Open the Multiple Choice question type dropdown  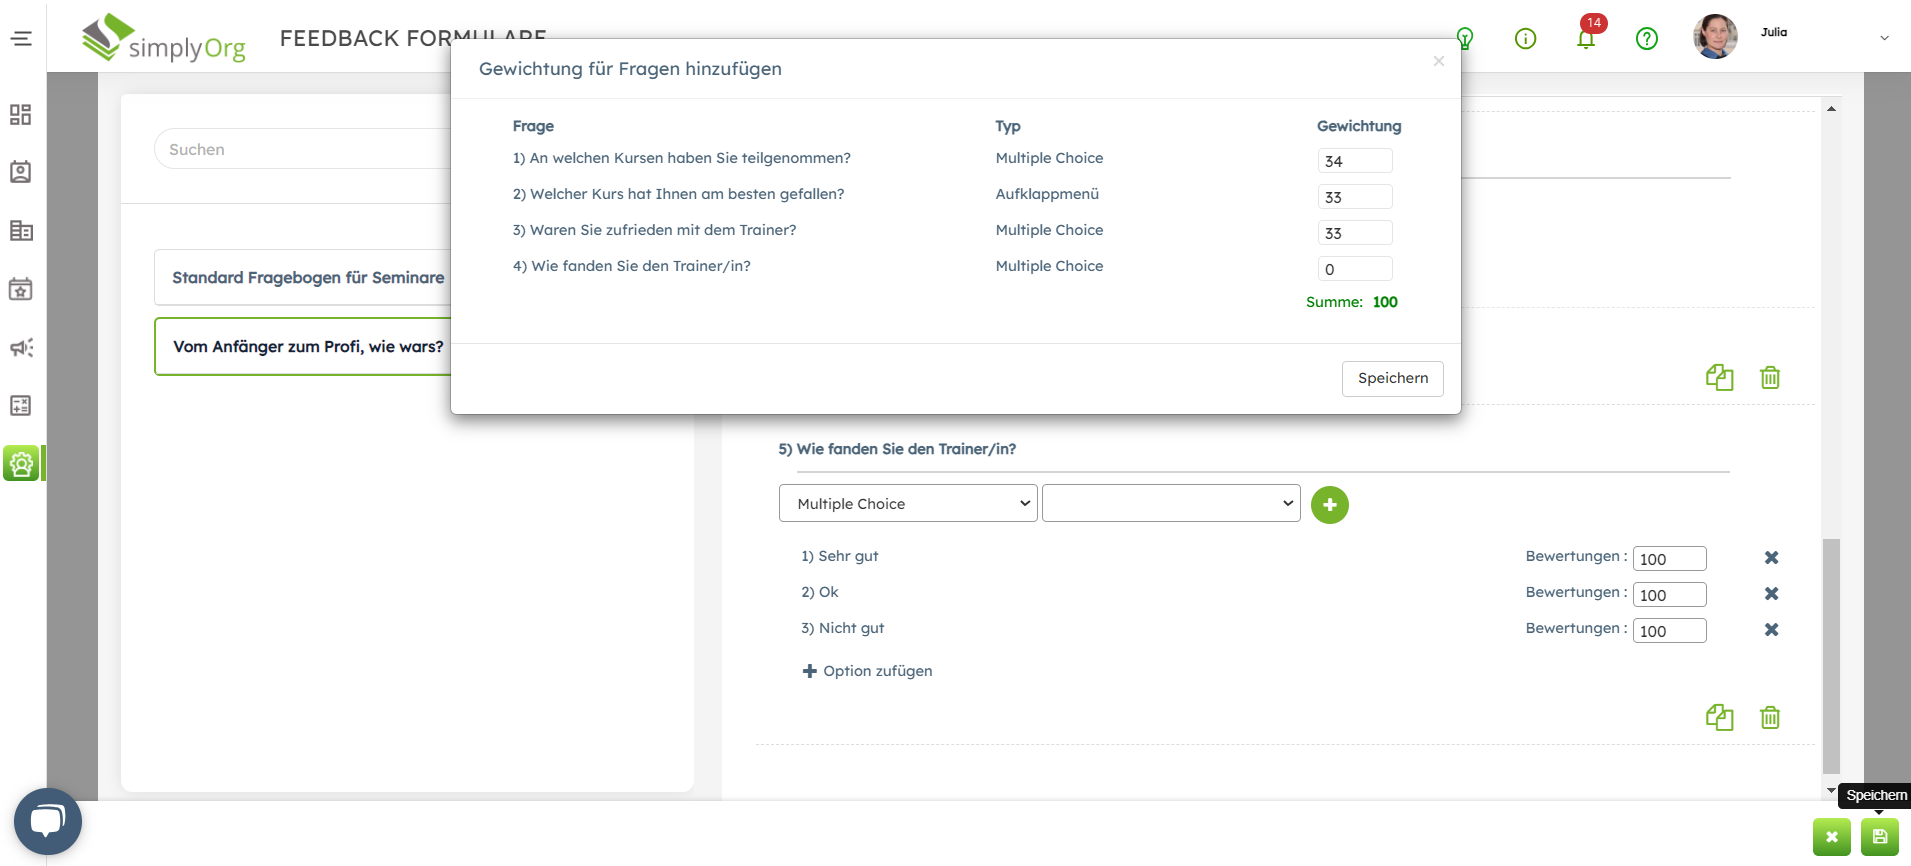[x=907, y=504]
